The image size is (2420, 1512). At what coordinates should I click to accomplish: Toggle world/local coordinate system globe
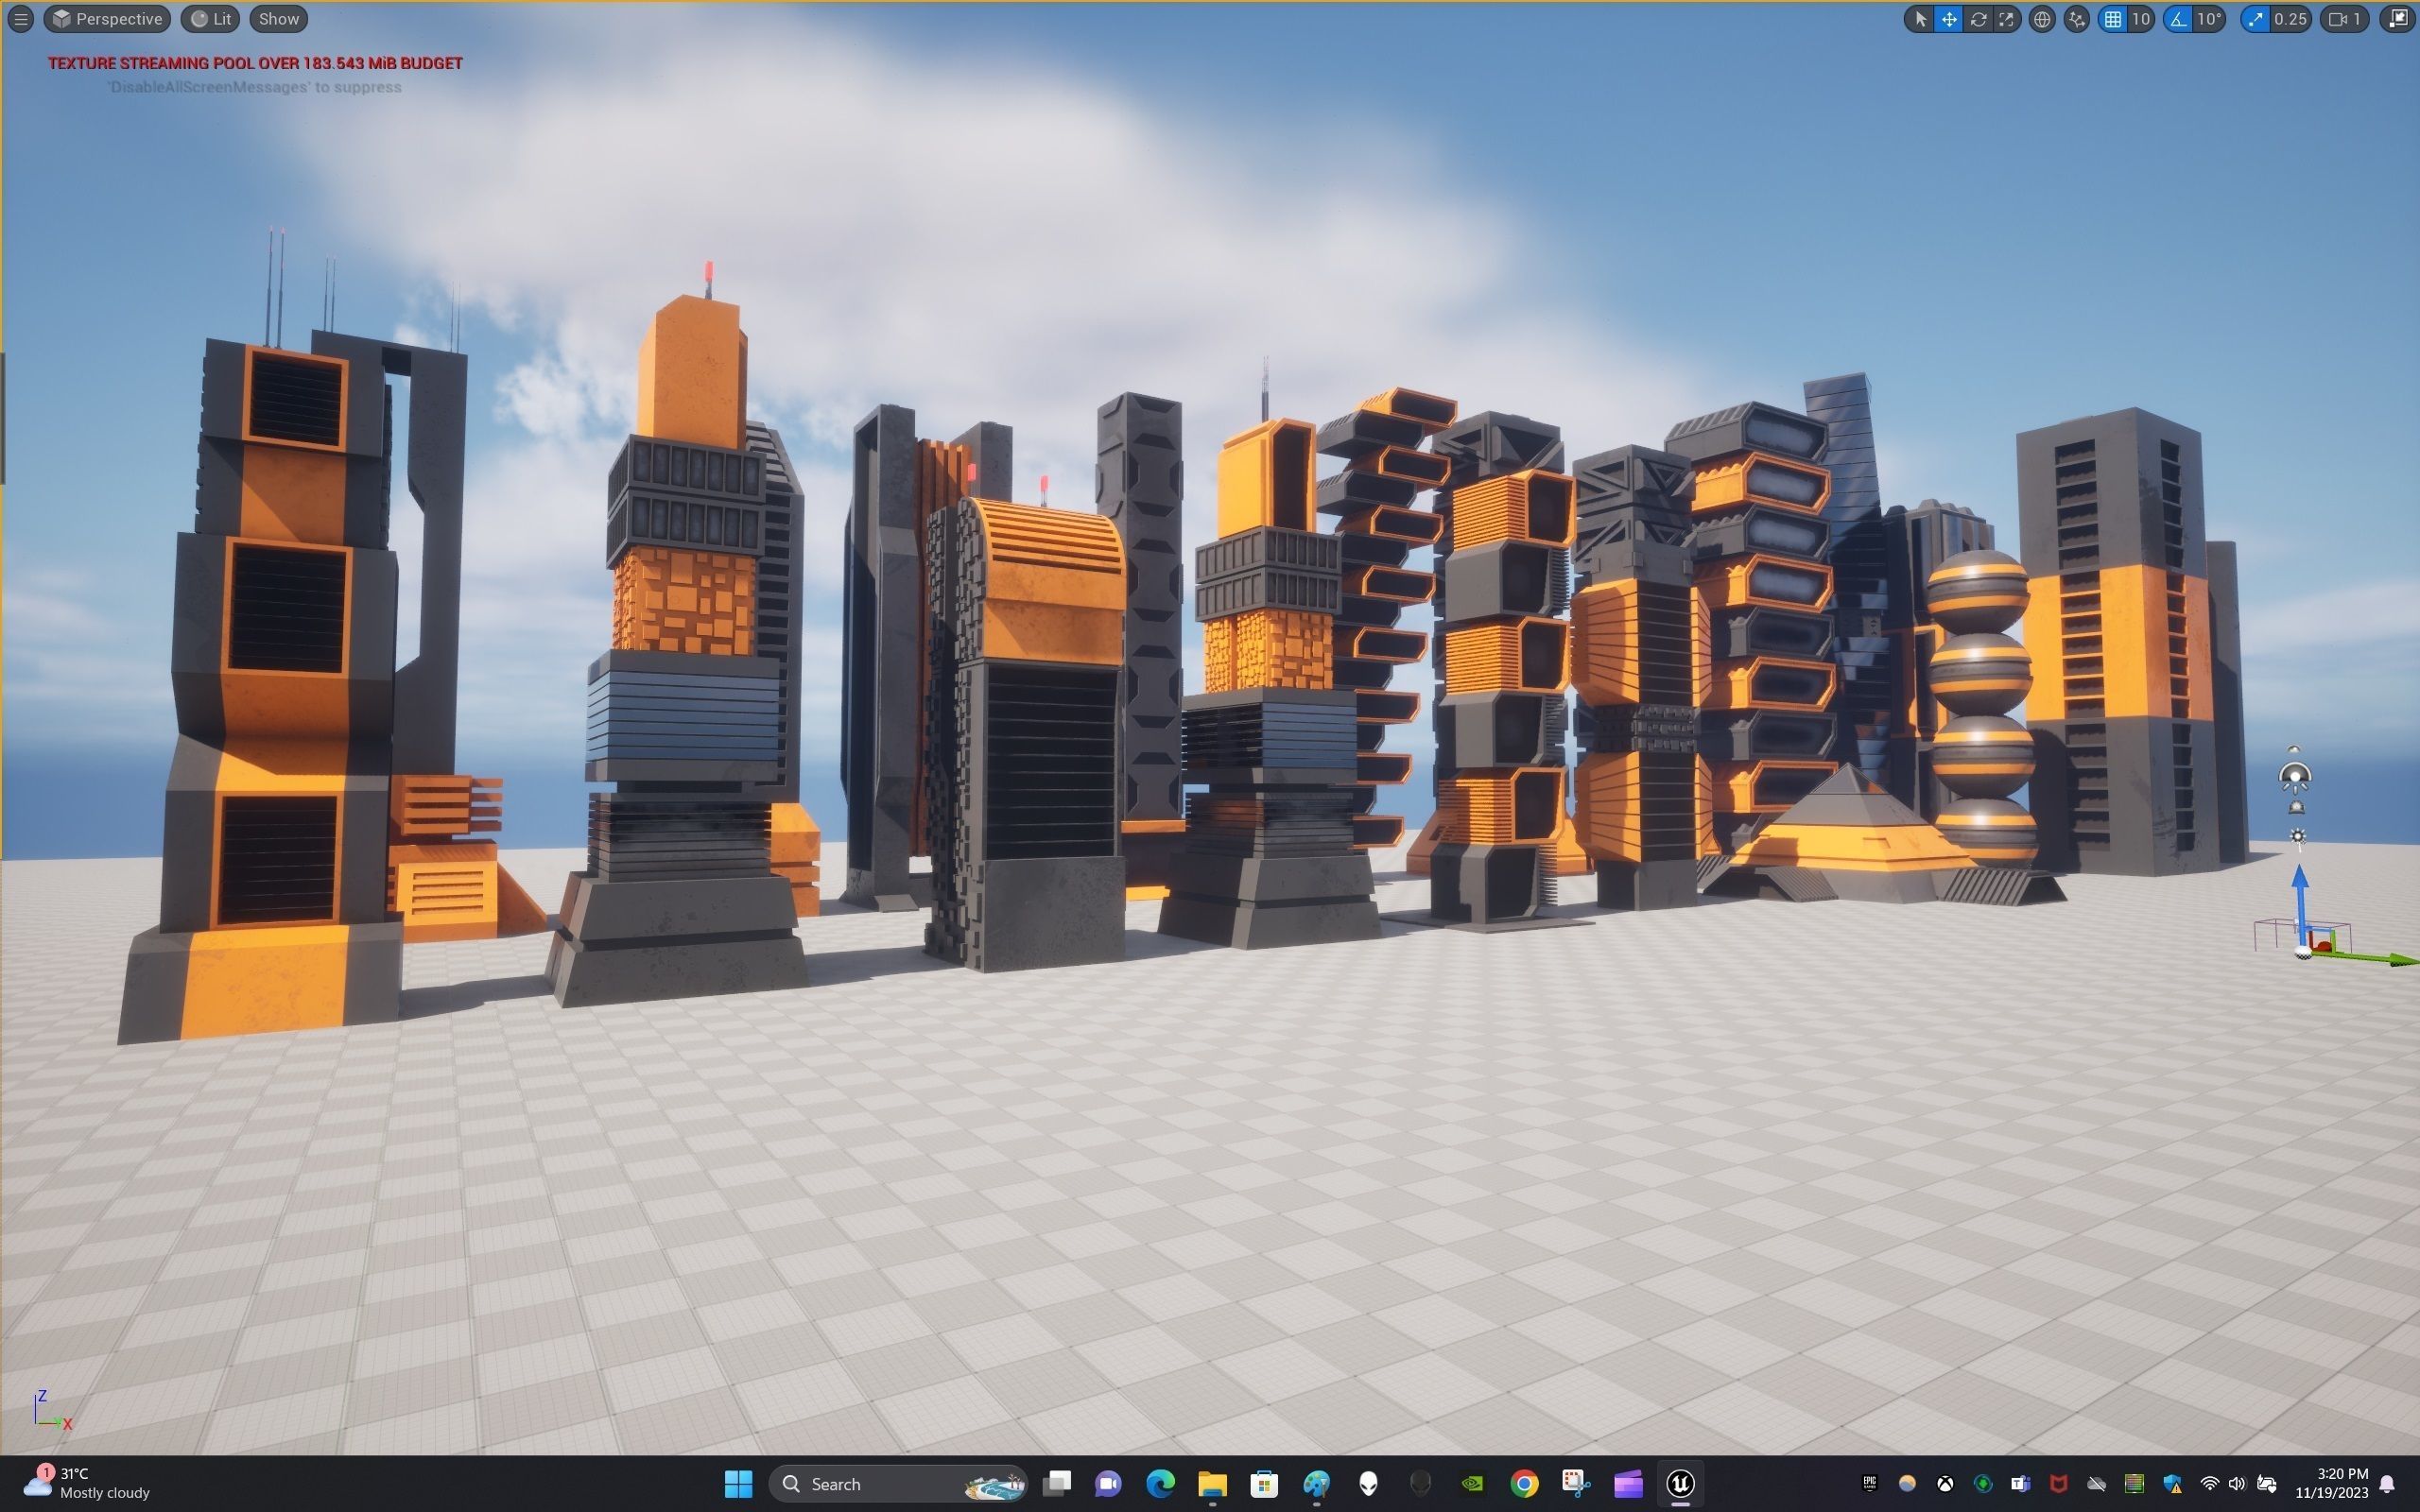(x=2042, y=19)
